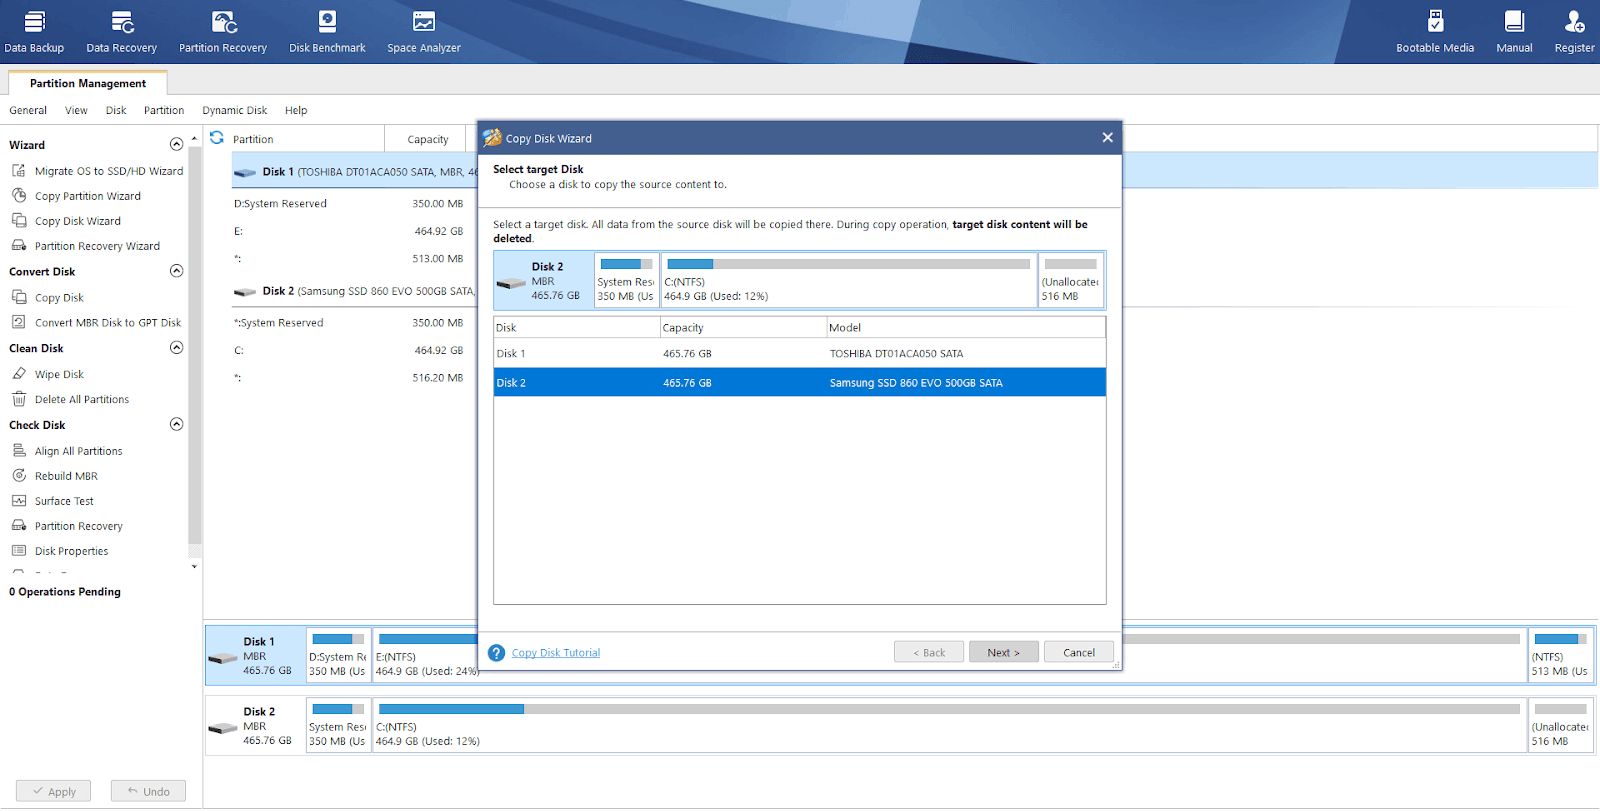The height and width of the screenshot is (811, 1600).
Task: Click Capacity column header in wizard
Action: tap(742, 328)
